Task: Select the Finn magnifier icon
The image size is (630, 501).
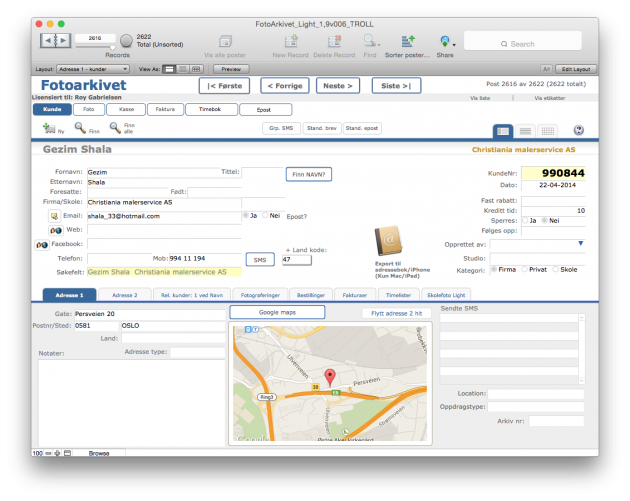Action: [x=80, y=128]
